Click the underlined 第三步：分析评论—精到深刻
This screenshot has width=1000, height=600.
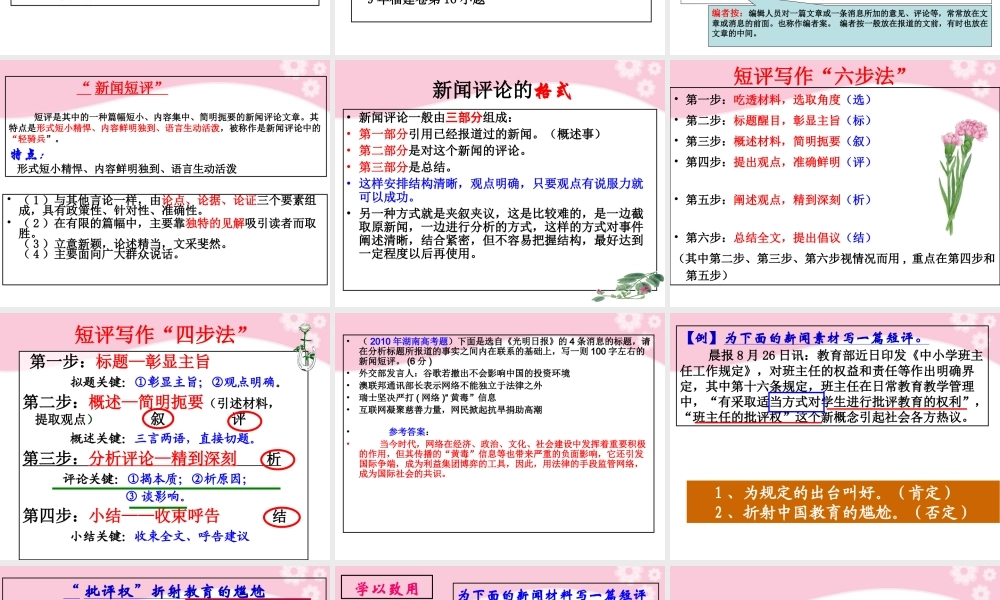tap(129, 458)
